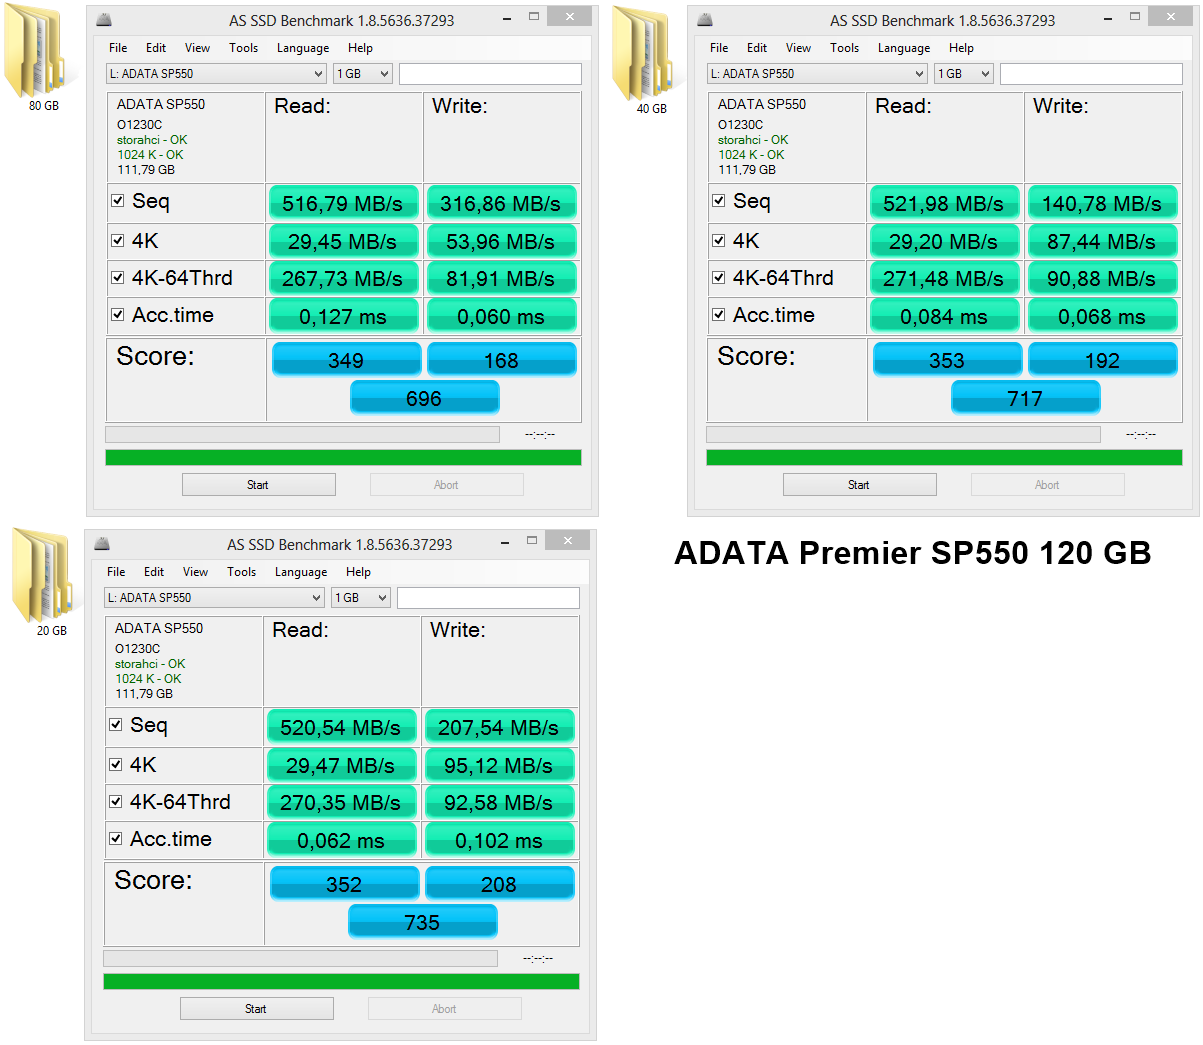The height and width of the screenshot is (1045, 1203).
Task: Open Help menu in window scoring 735
Action: (358, 572)
